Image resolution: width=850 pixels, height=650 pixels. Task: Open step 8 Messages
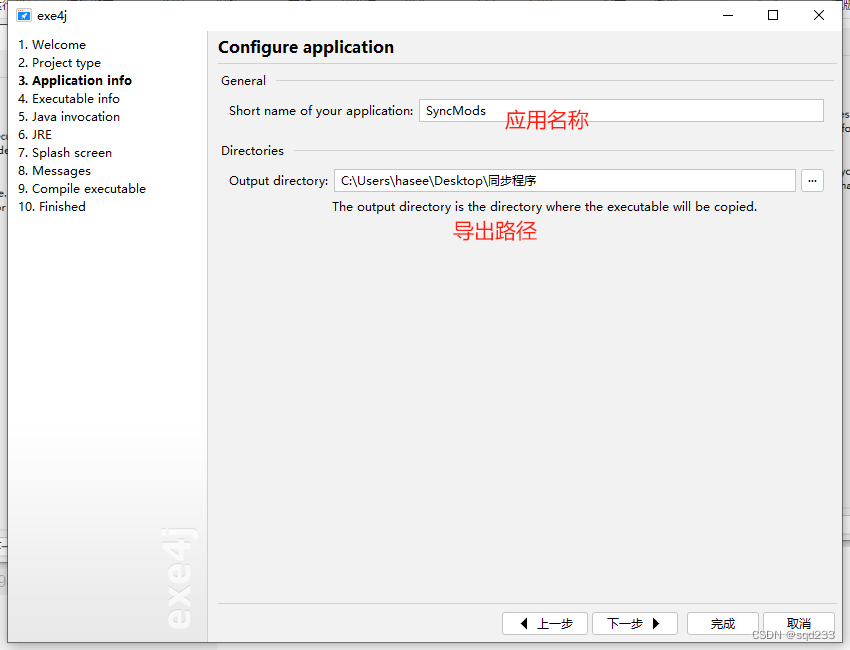(x=54, y=171)
